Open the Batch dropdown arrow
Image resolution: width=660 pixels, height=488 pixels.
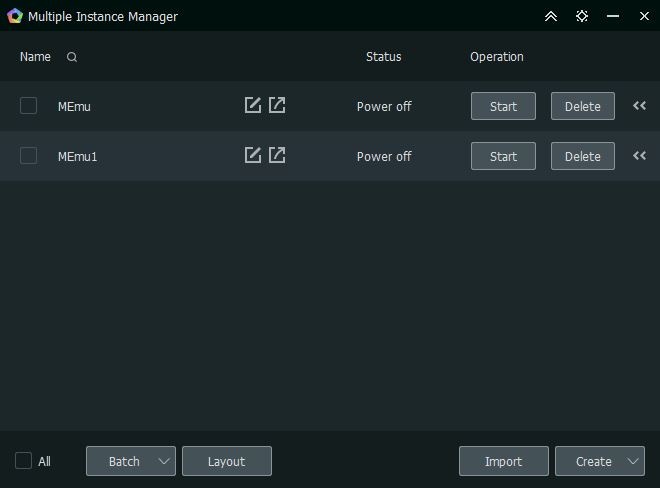coord(164,461)
